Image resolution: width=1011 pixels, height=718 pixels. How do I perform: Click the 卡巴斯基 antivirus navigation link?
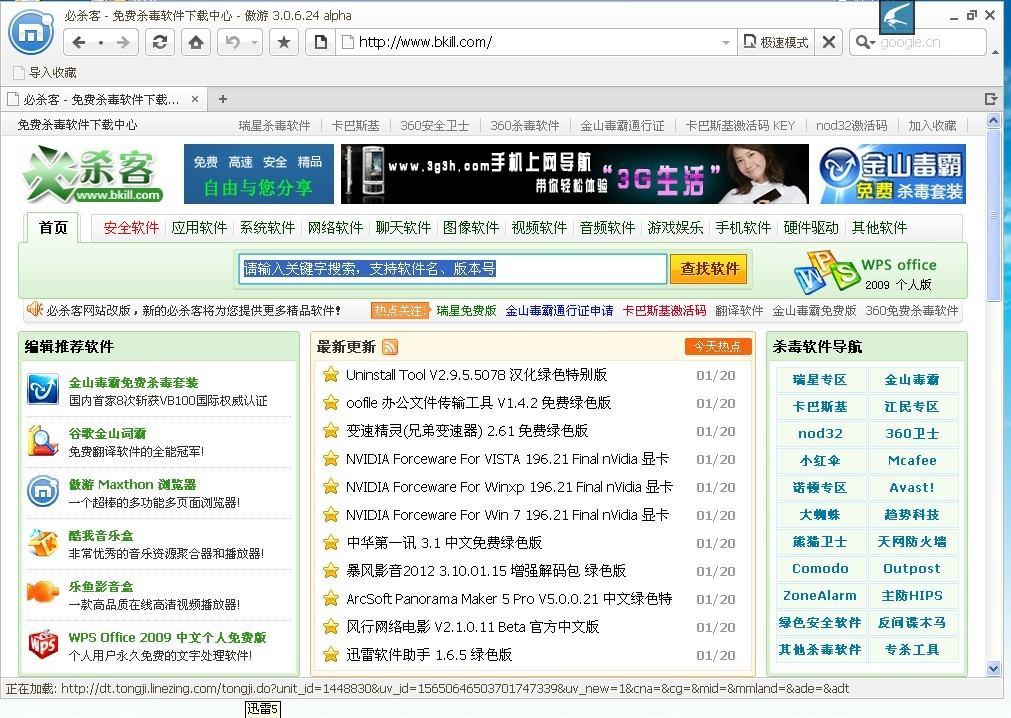(x=820, y=407)
